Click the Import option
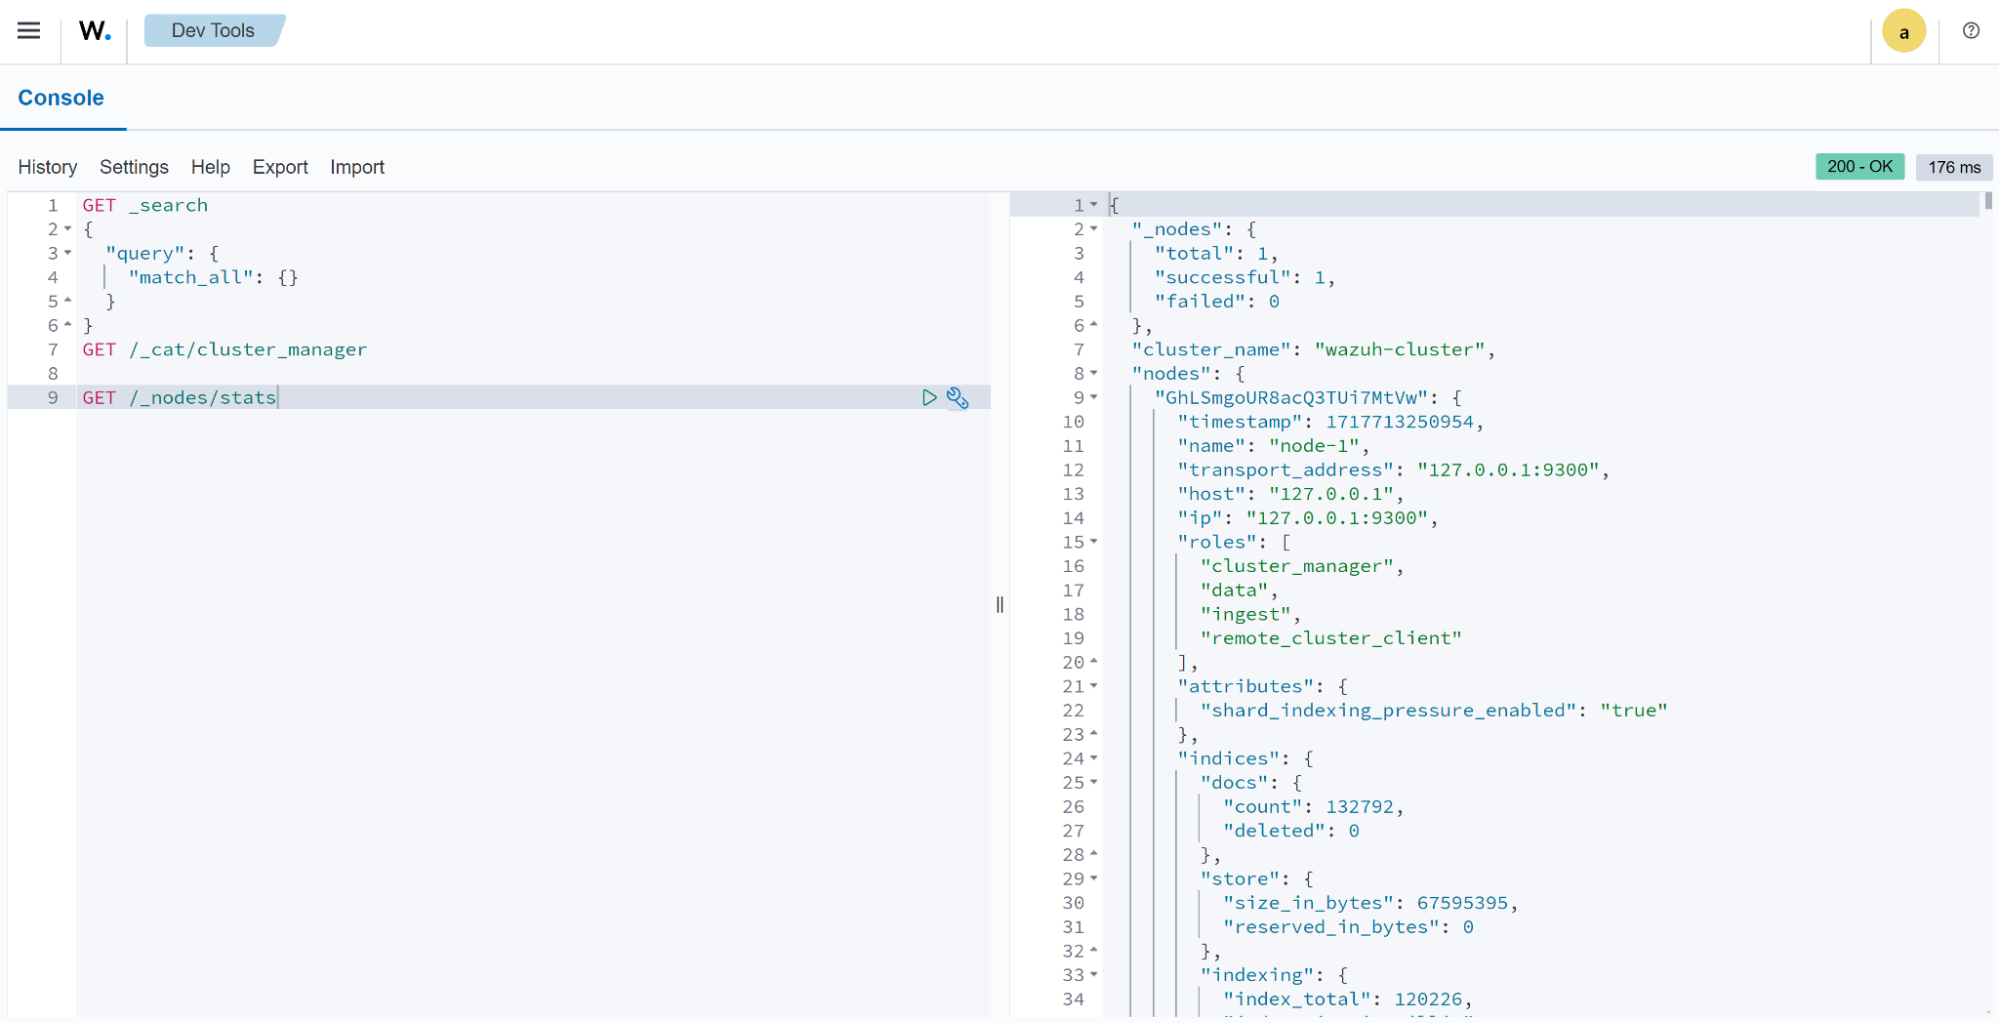 coord(357,167)
